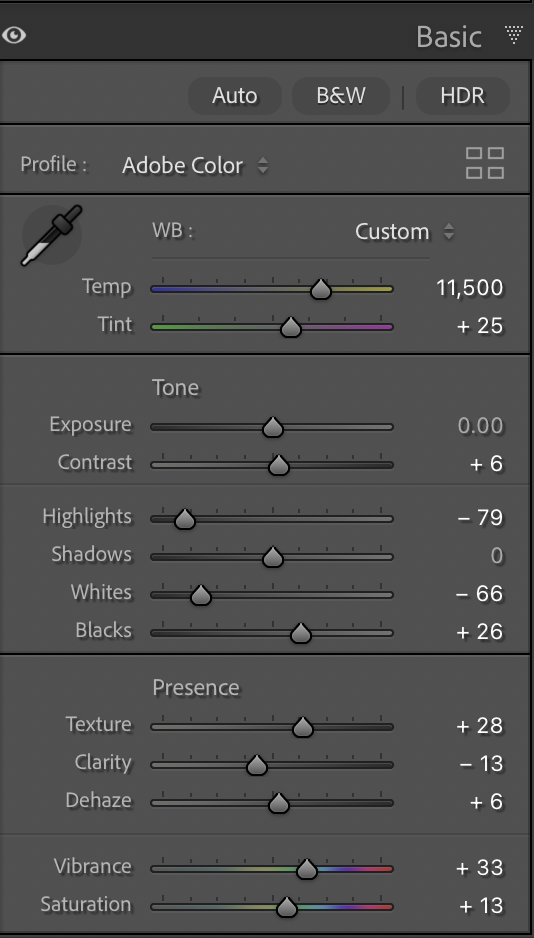
Task: Switch to B&W treatment
Action: 341,96
